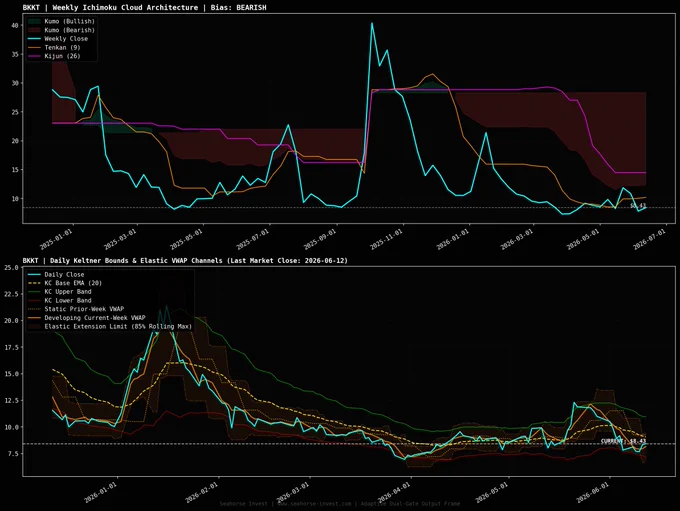Click the Tenkan (9) legend label

tap(62, 47)
